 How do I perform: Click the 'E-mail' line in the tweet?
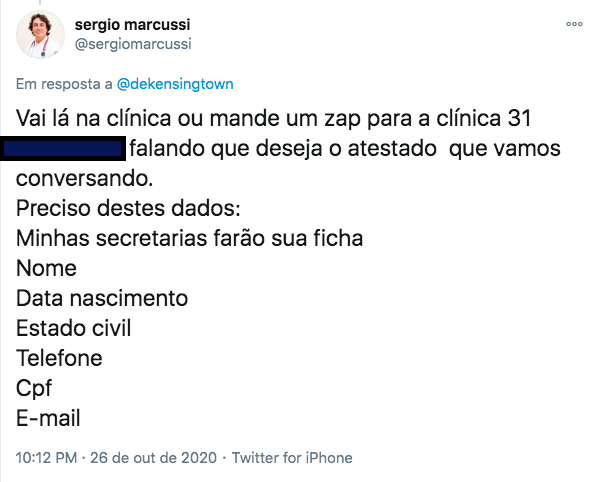(48, 418)
